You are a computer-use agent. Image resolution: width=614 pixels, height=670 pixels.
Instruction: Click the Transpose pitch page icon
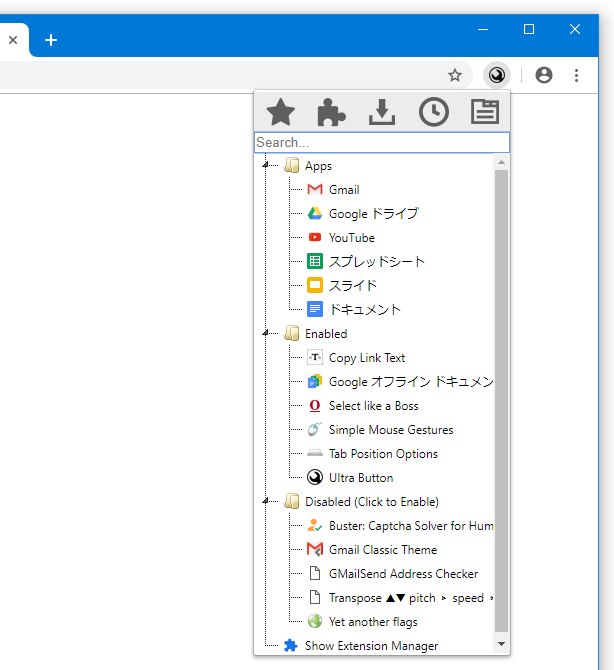point(315,597)
